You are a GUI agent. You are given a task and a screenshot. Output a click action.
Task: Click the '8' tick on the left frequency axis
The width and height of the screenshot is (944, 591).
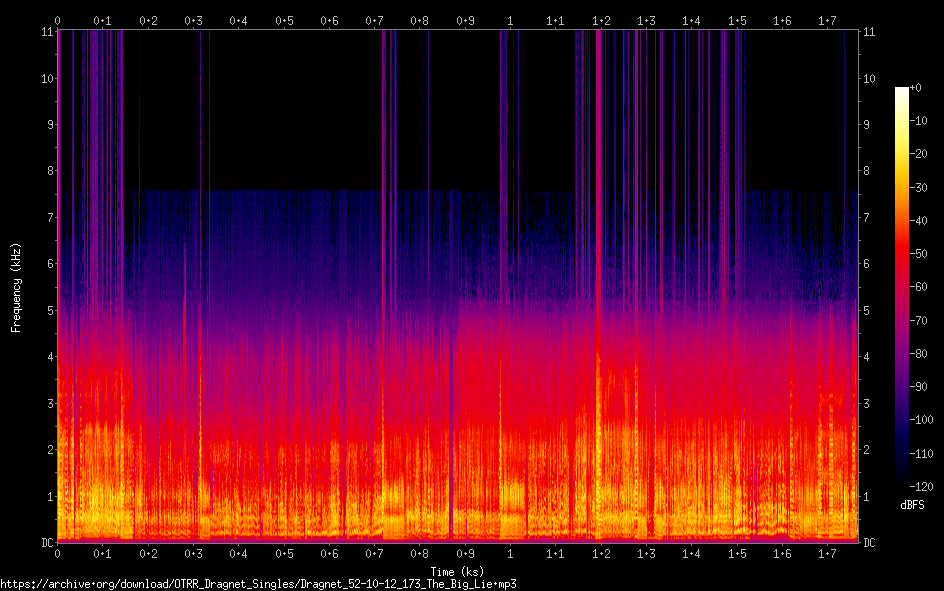[x=50, y=171]
